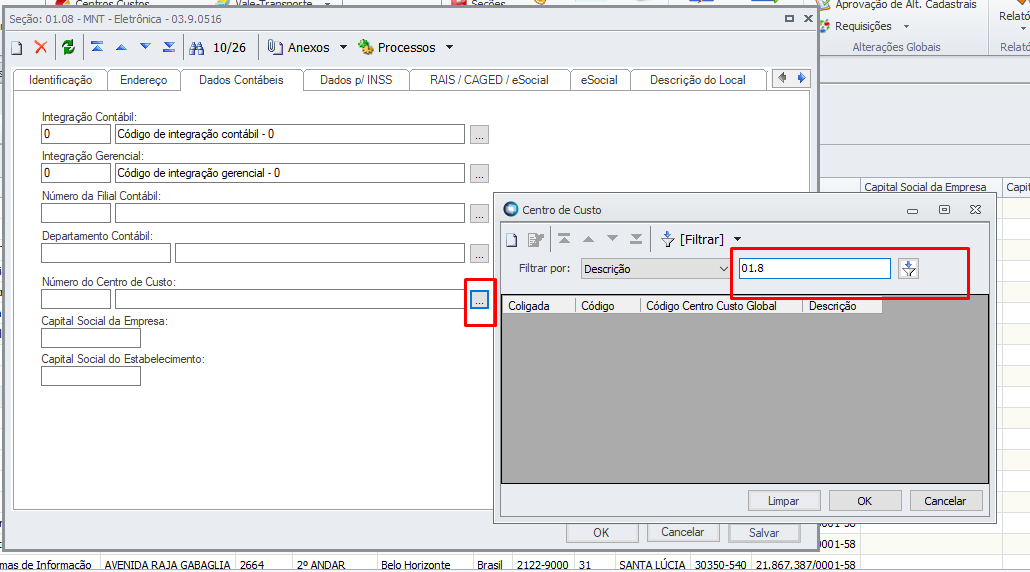Click Integração Gerencial code field
The width and height of the screenshot is (1030, 572).
click(76, 173)
